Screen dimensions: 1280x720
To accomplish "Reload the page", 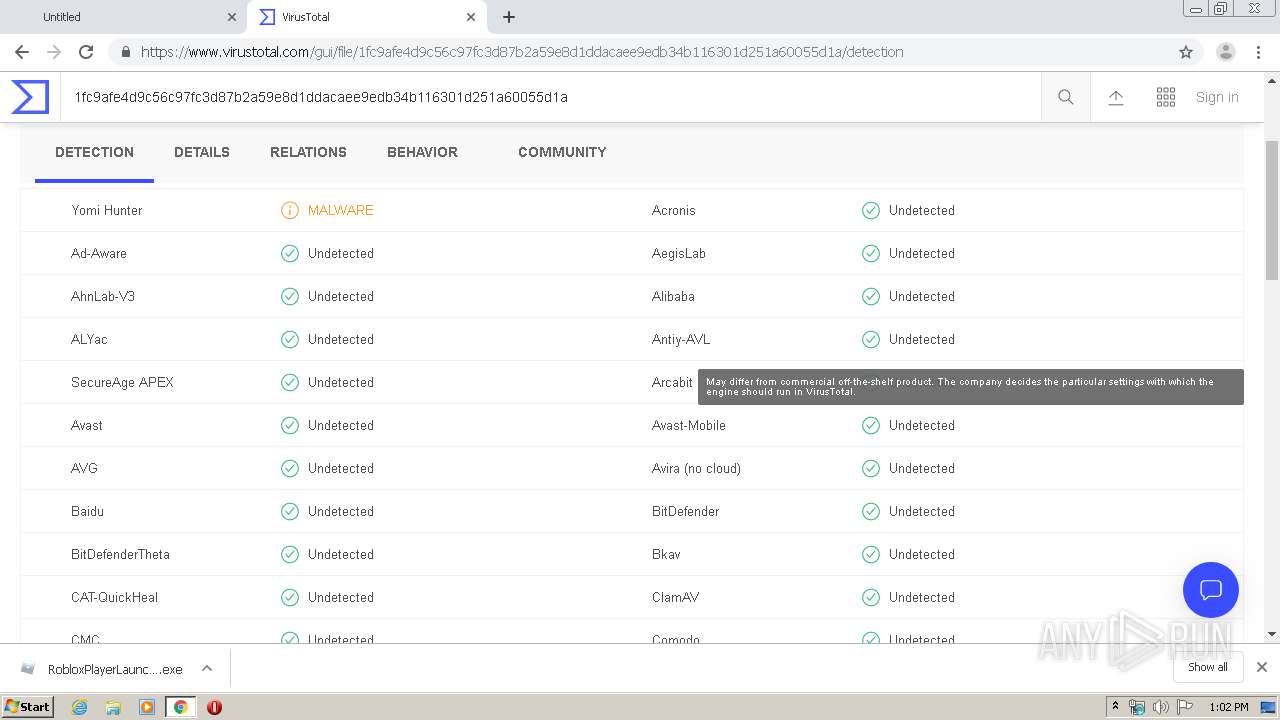I will click(x=86, y=52).
